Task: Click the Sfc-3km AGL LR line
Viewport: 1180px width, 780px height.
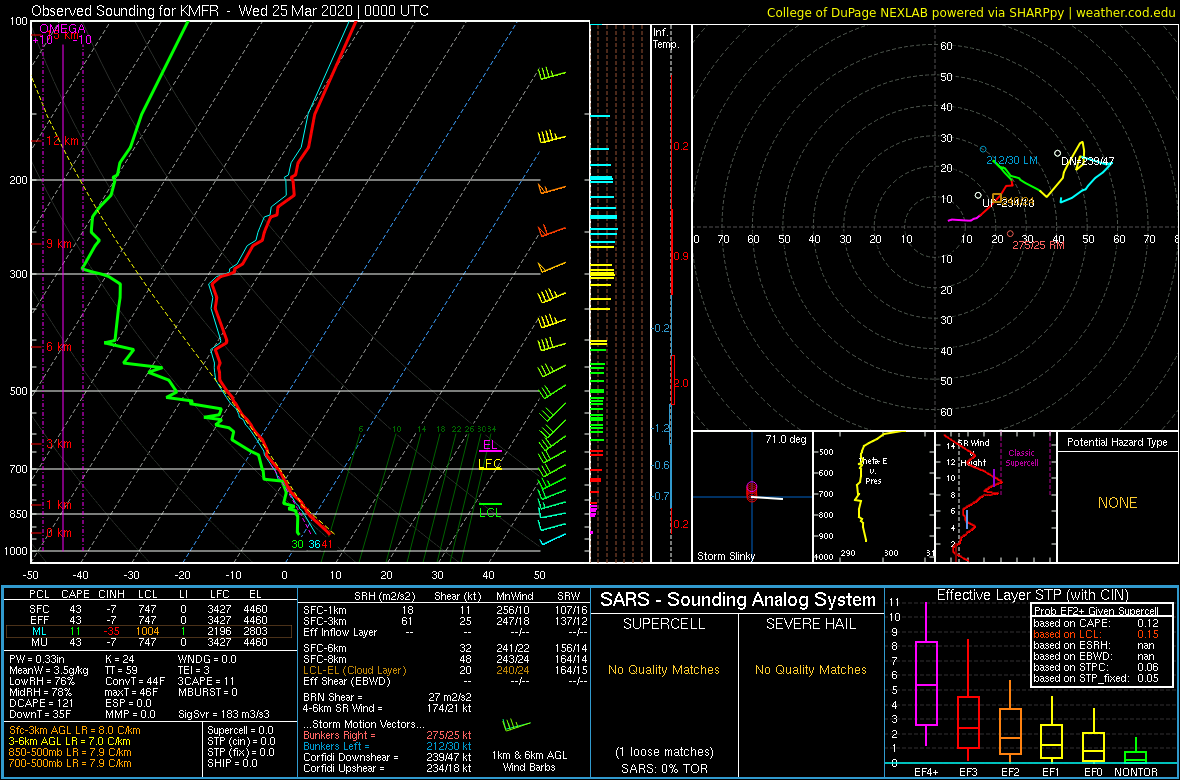Action: [75, 730]
